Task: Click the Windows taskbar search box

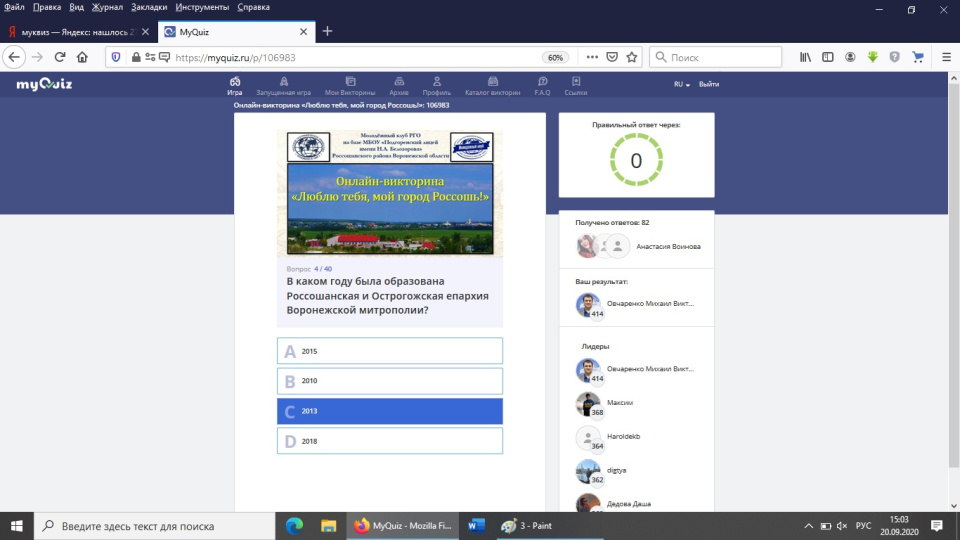Action: click(154, 526)
